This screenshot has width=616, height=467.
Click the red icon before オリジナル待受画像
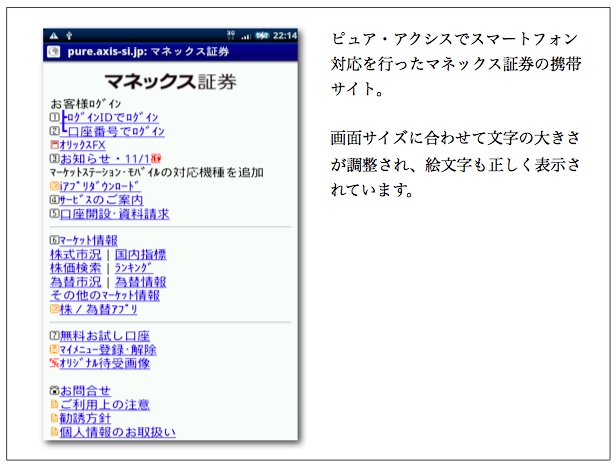[x=54, y=363]
